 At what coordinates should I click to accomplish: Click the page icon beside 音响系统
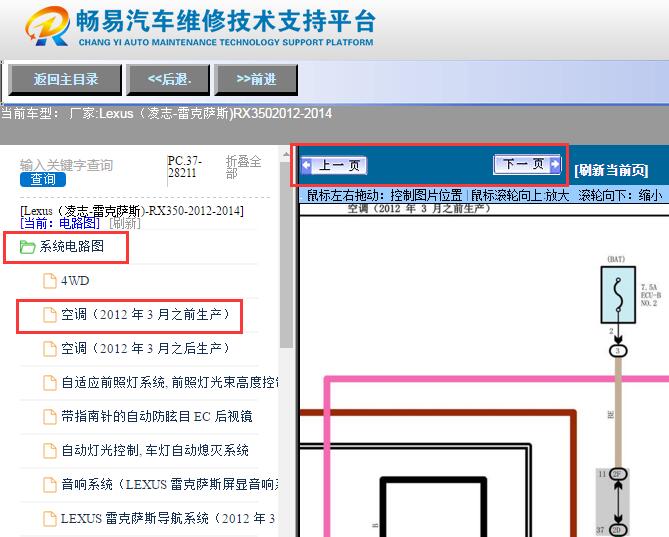pos(50,485)
